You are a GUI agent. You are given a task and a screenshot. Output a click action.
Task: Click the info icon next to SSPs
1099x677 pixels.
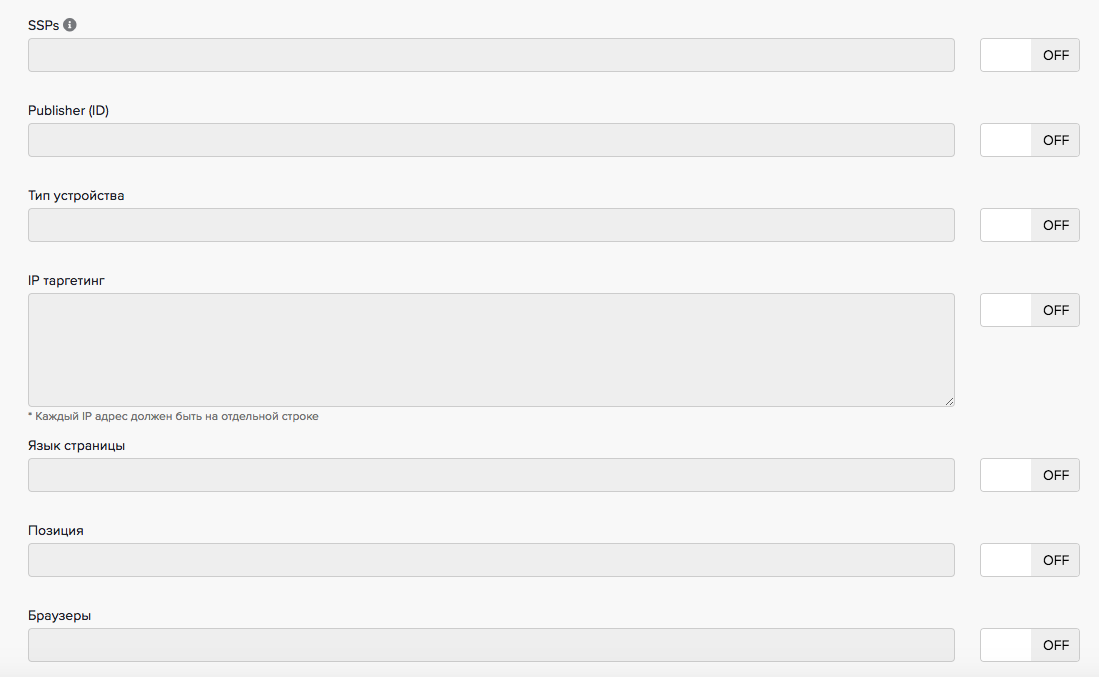pyautogui.click(x=70, y=25)
